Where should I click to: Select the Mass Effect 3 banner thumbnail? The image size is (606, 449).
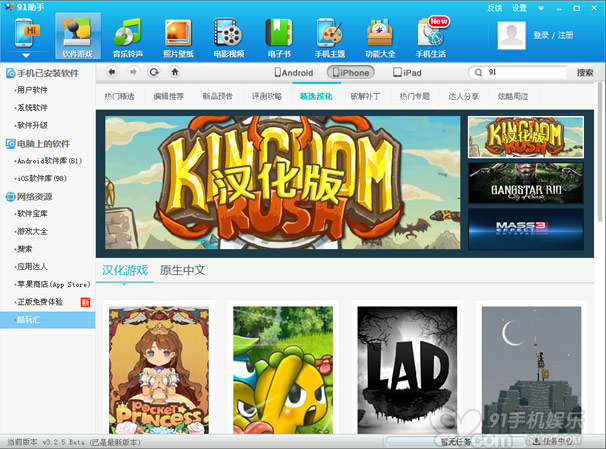(526, 229)
